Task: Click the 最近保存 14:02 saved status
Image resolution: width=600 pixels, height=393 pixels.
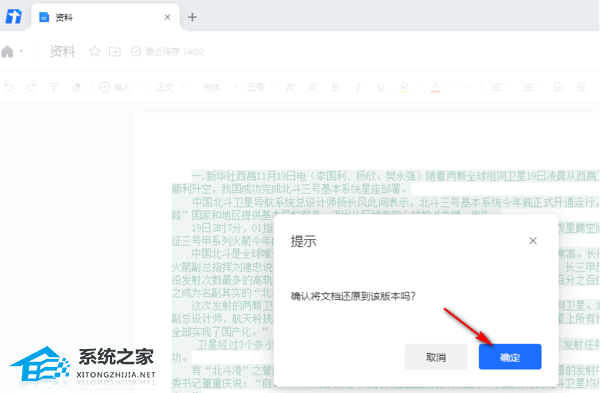Action: (168, 51)
